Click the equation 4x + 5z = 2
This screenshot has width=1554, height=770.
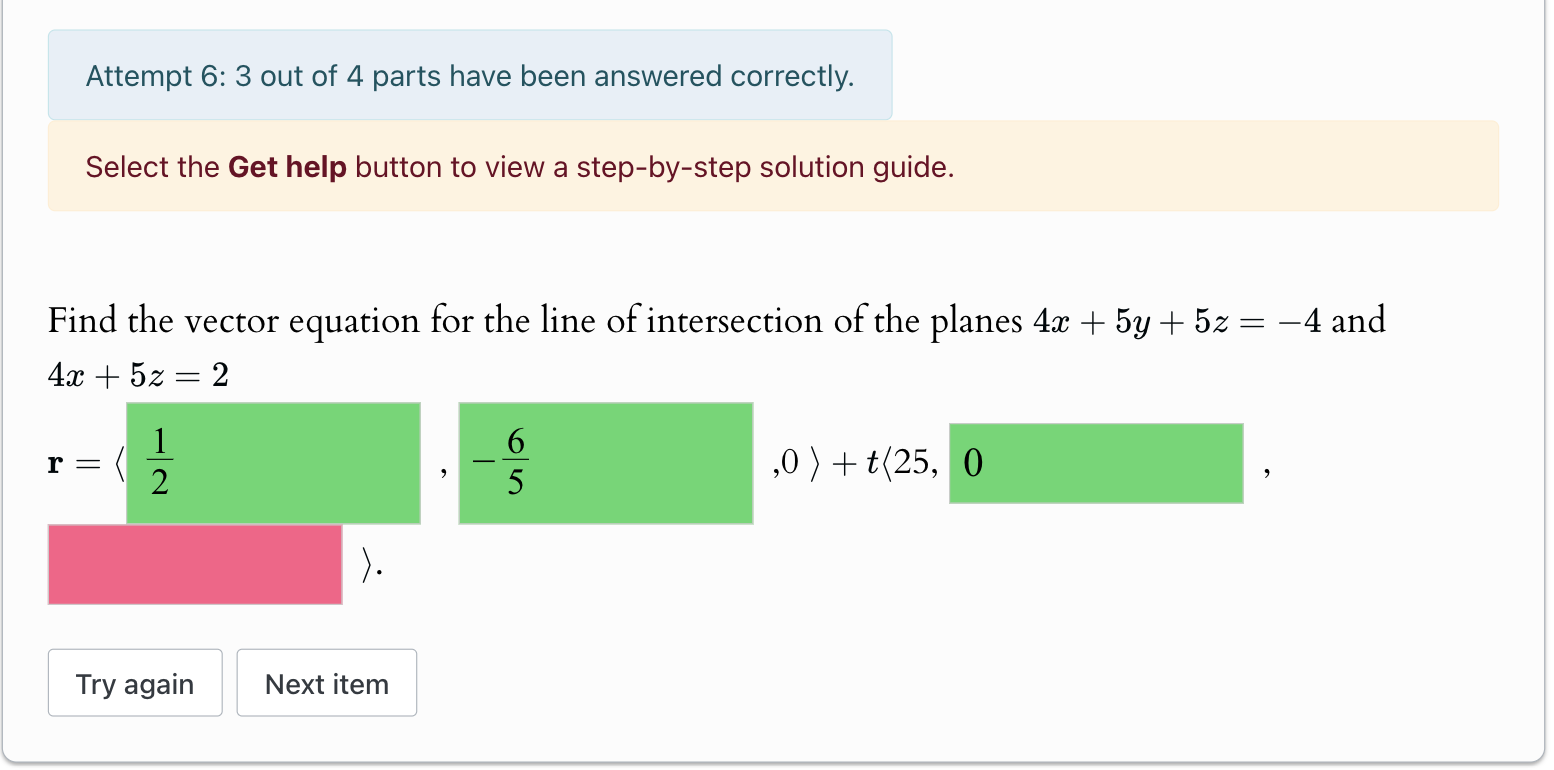point(138,376)
